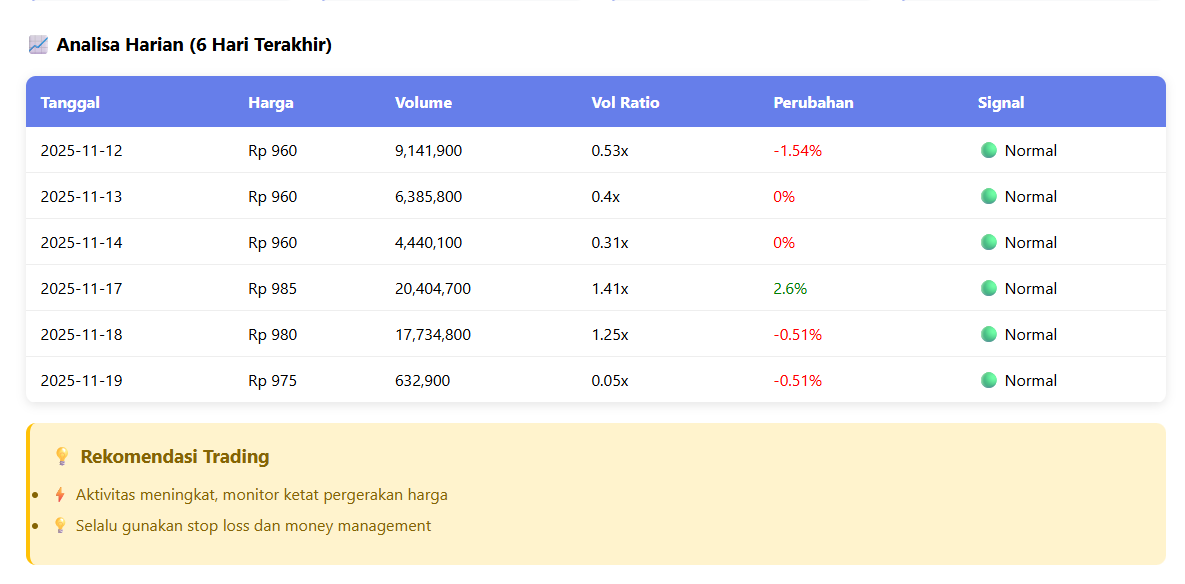Click the lightbulb icon beside stop loss tip
The image size is (1185, 584).
(60, 526)
